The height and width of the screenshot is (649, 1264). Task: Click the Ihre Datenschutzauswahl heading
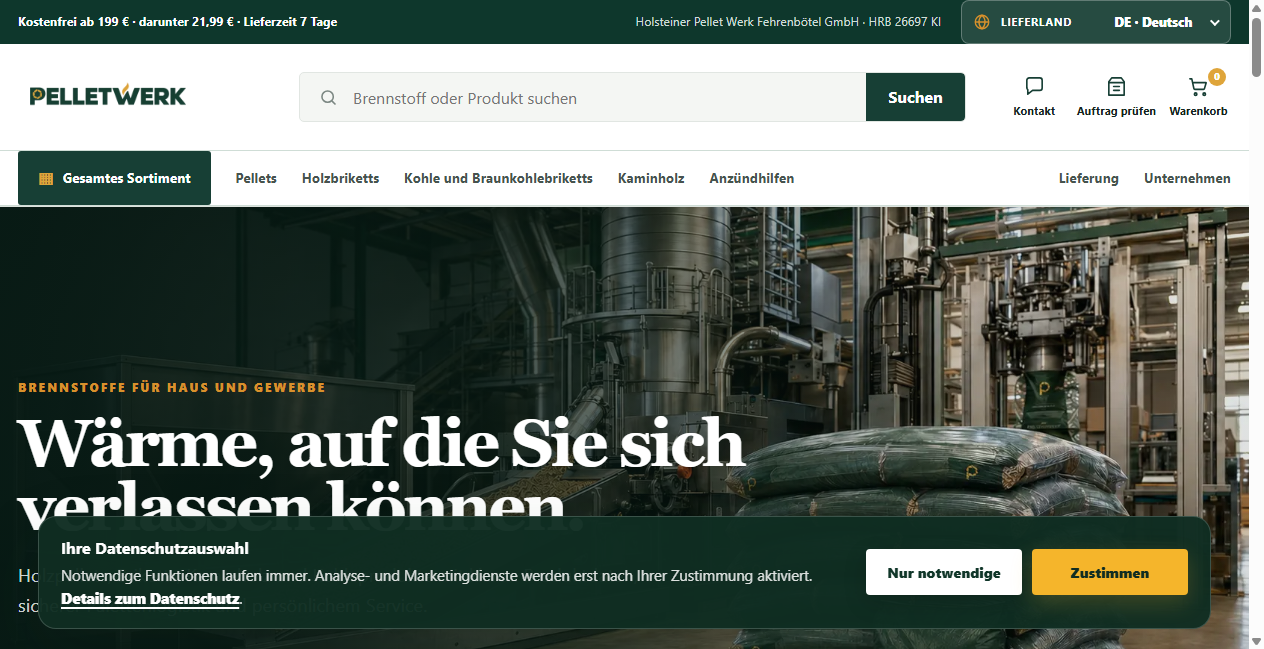[155, 548]
